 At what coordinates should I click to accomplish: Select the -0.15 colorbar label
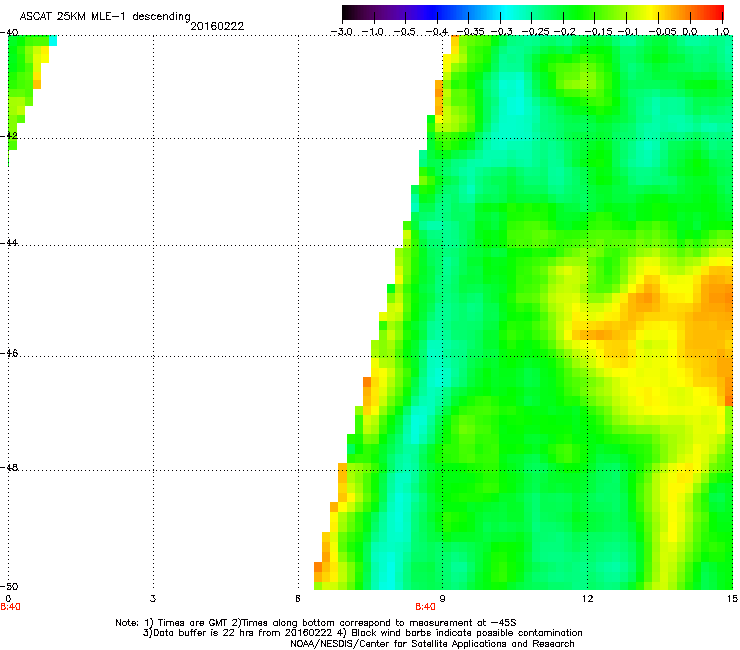tap(598, 32)
